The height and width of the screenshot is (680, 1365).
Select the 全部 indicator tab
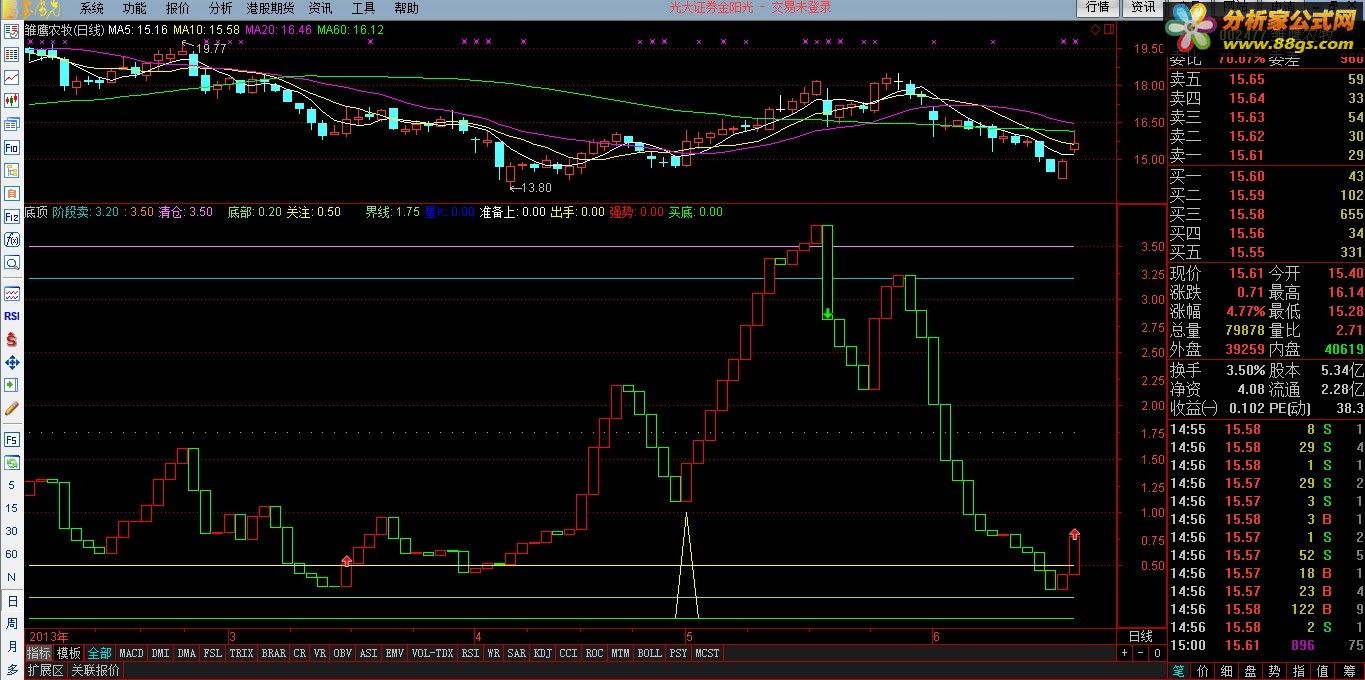pos(99,653)
